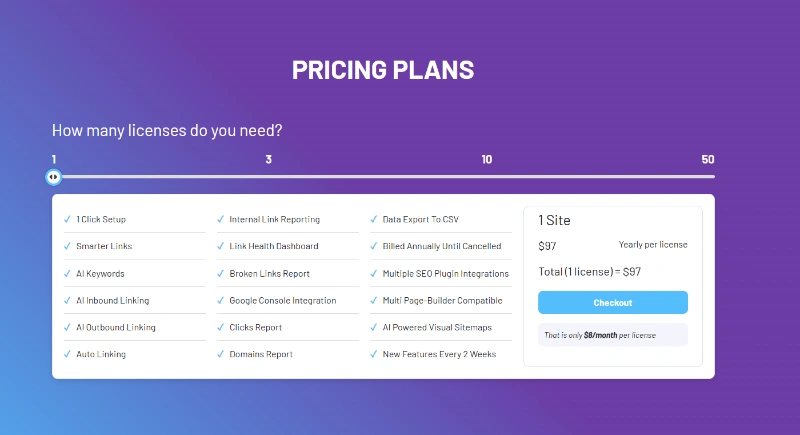Image resolution: width=800 pixels, height=435 pixels.
Task: Click the checkmark next to Broken Links Report
Action: [220, 273]
